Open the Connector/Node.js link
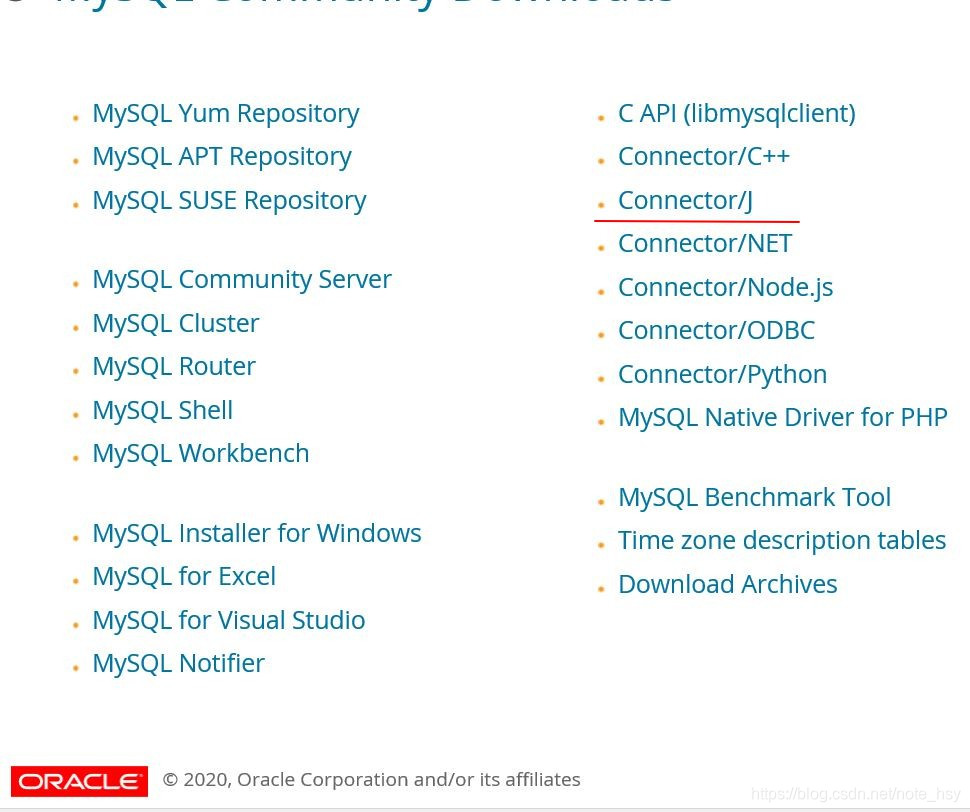970x812 pixels. [x=726, y=288]
